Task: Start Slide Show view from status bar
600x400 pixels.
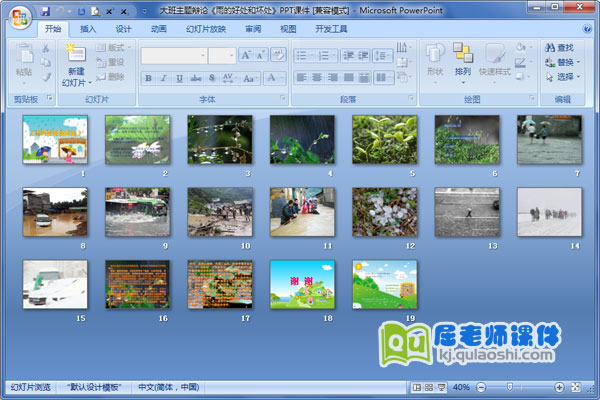Action: tap(442, 387)
